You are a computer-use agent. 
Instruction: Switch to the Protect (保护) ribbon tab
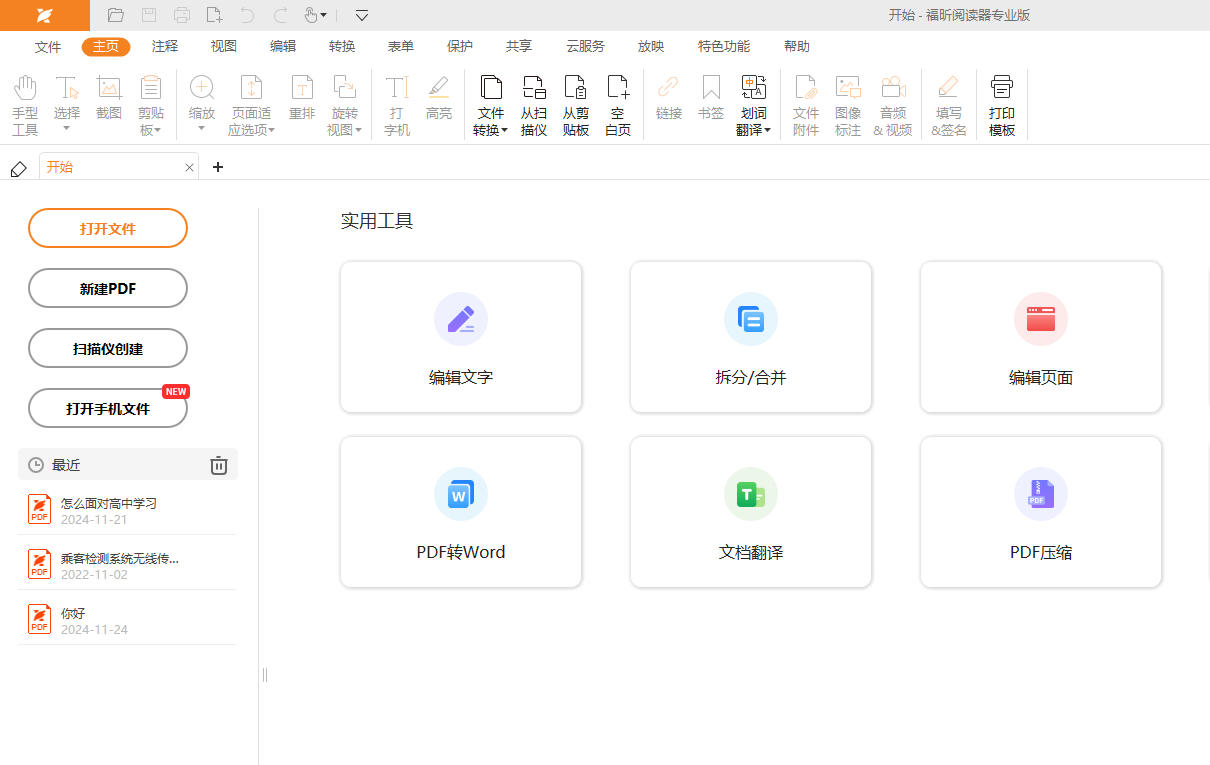click(460, 46)
